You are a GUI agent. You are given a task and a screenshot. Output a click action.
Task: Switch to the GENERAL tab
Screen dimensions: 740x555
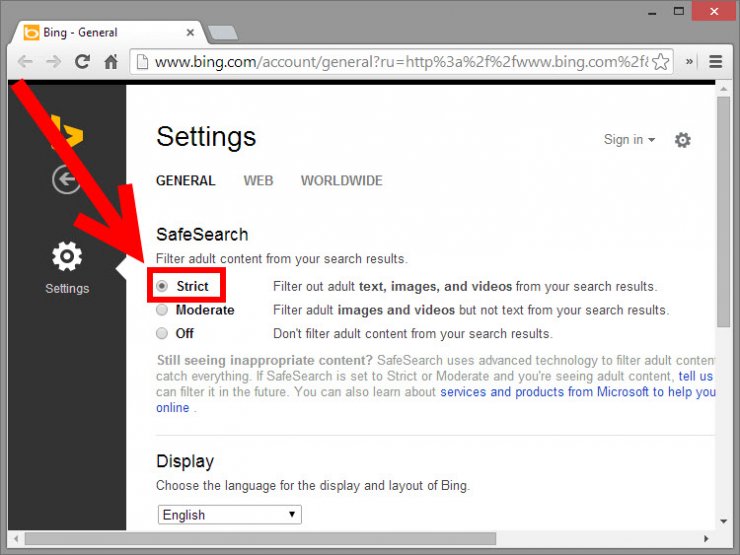[x=185, y=181]
